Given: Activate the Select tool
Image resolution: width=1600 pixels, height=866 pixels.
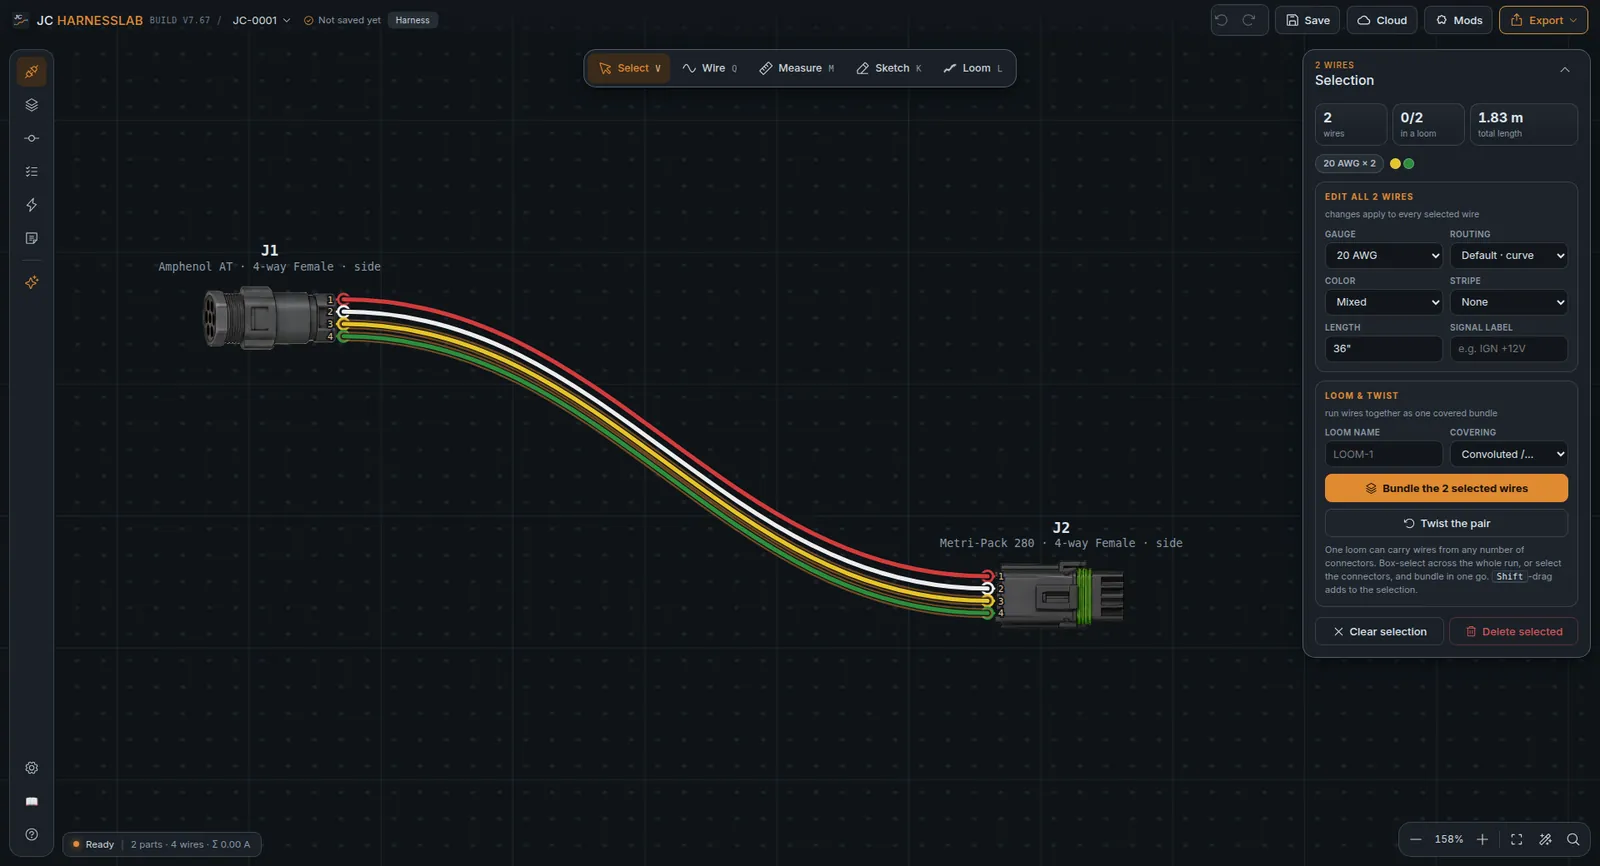Looking at the screenshot, I should tap(629, 68).
